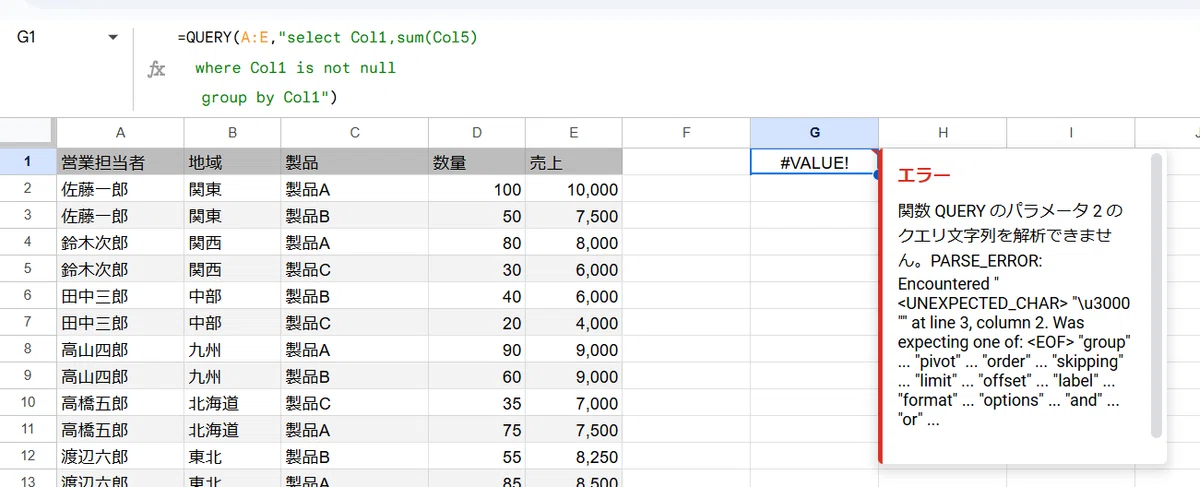Select column A header

120,132
